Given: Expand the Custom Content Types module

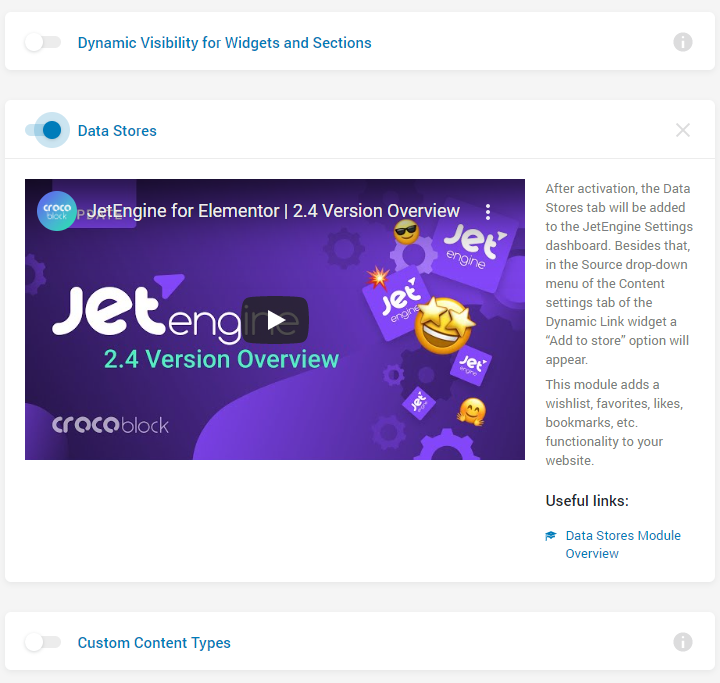Looking at the screenshot, I should point(154,643).
